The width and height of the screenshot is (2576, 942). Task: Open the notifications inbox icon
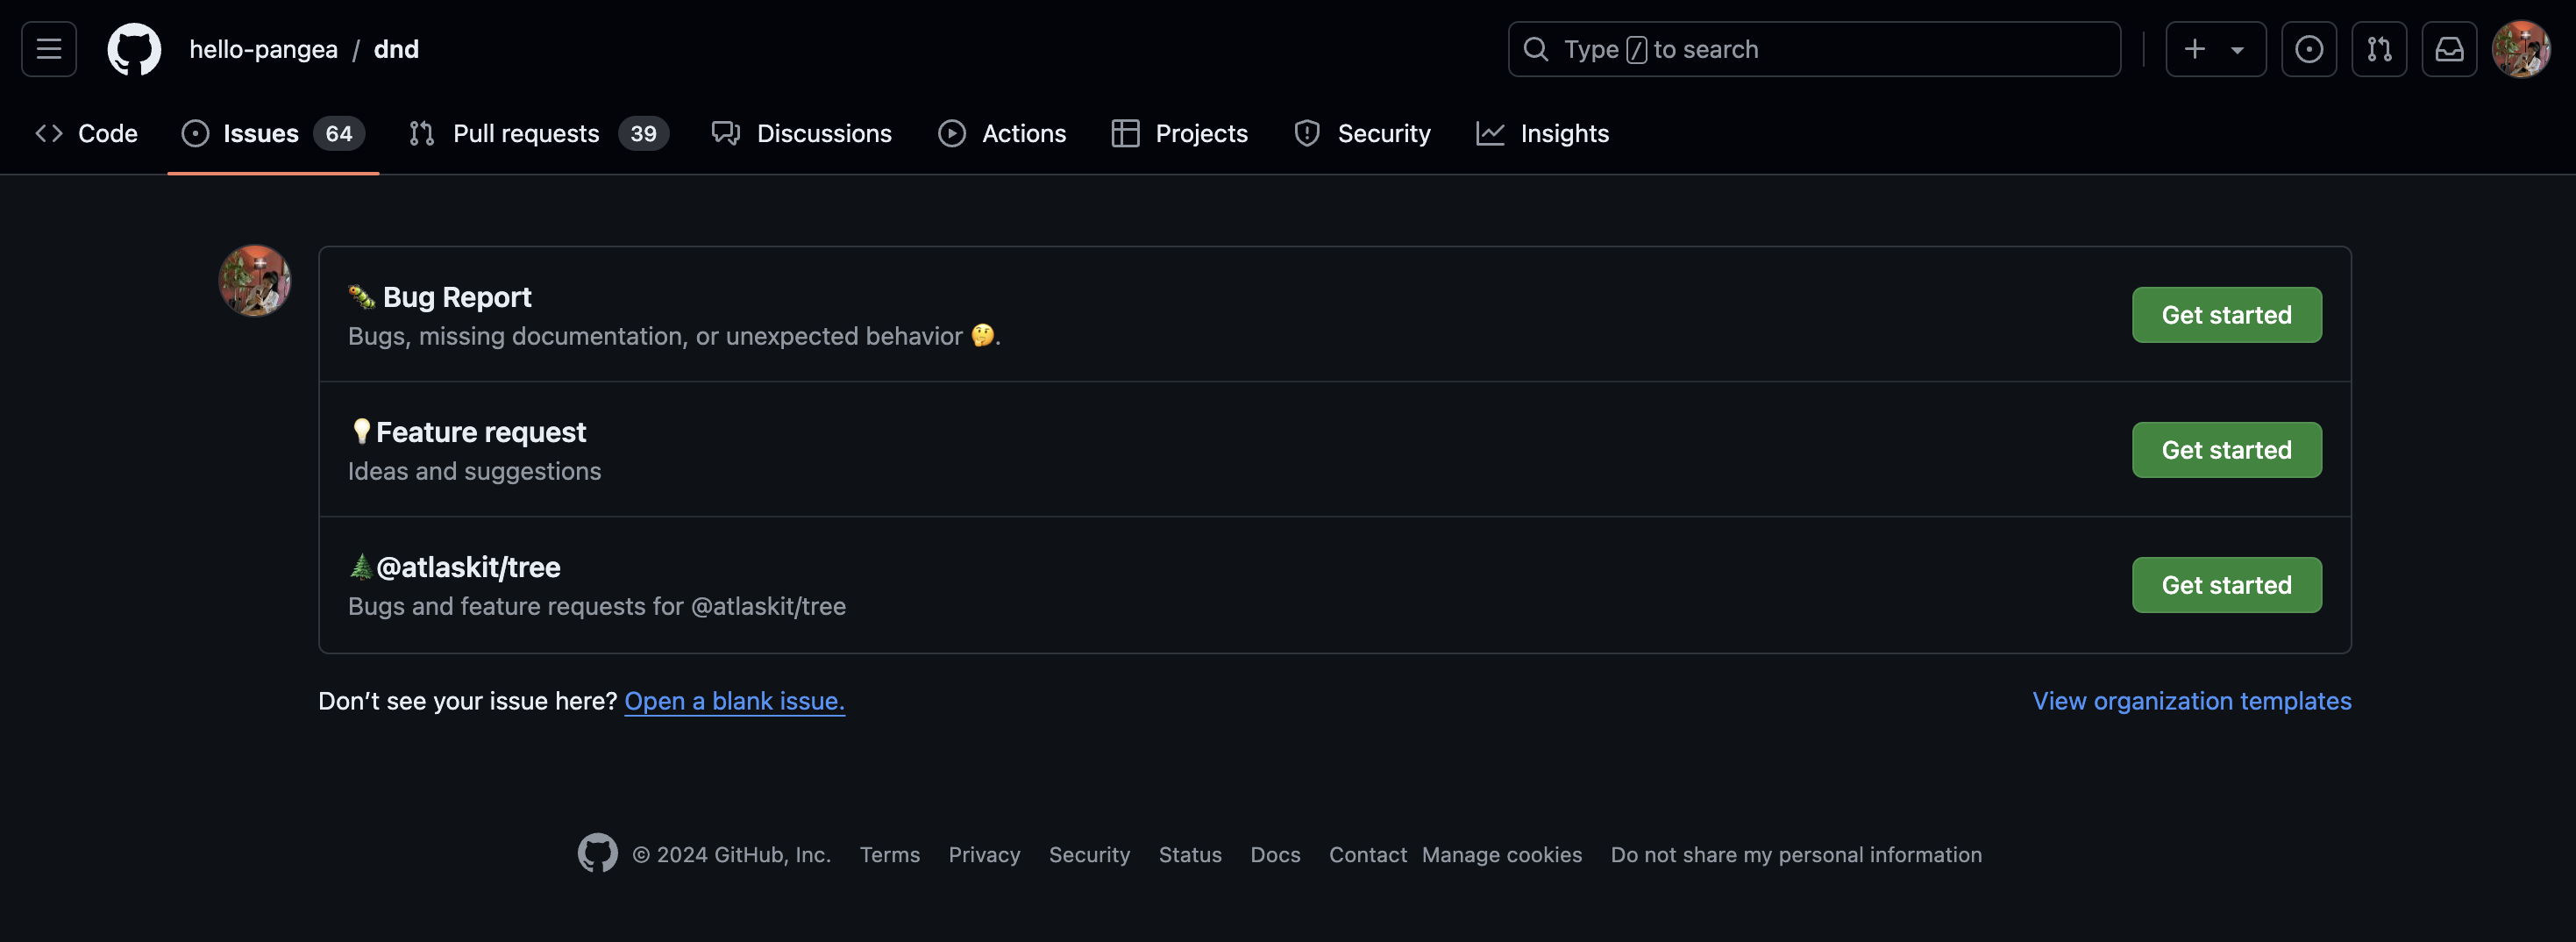pos(2449,49)
